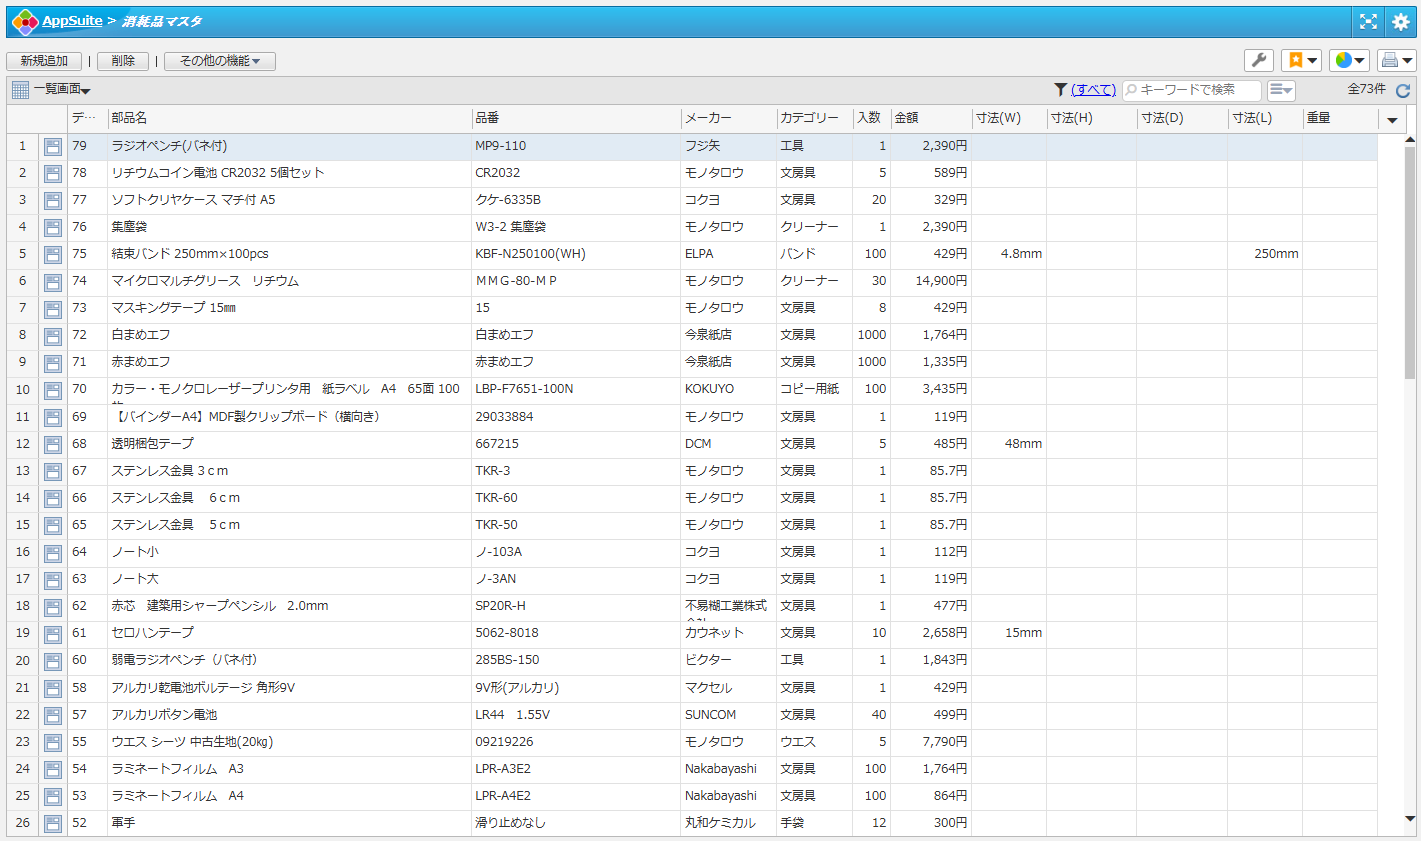Open the printer dropdown menu
The width and height of the screenshot is (1421, 841).
point(1396,61)
